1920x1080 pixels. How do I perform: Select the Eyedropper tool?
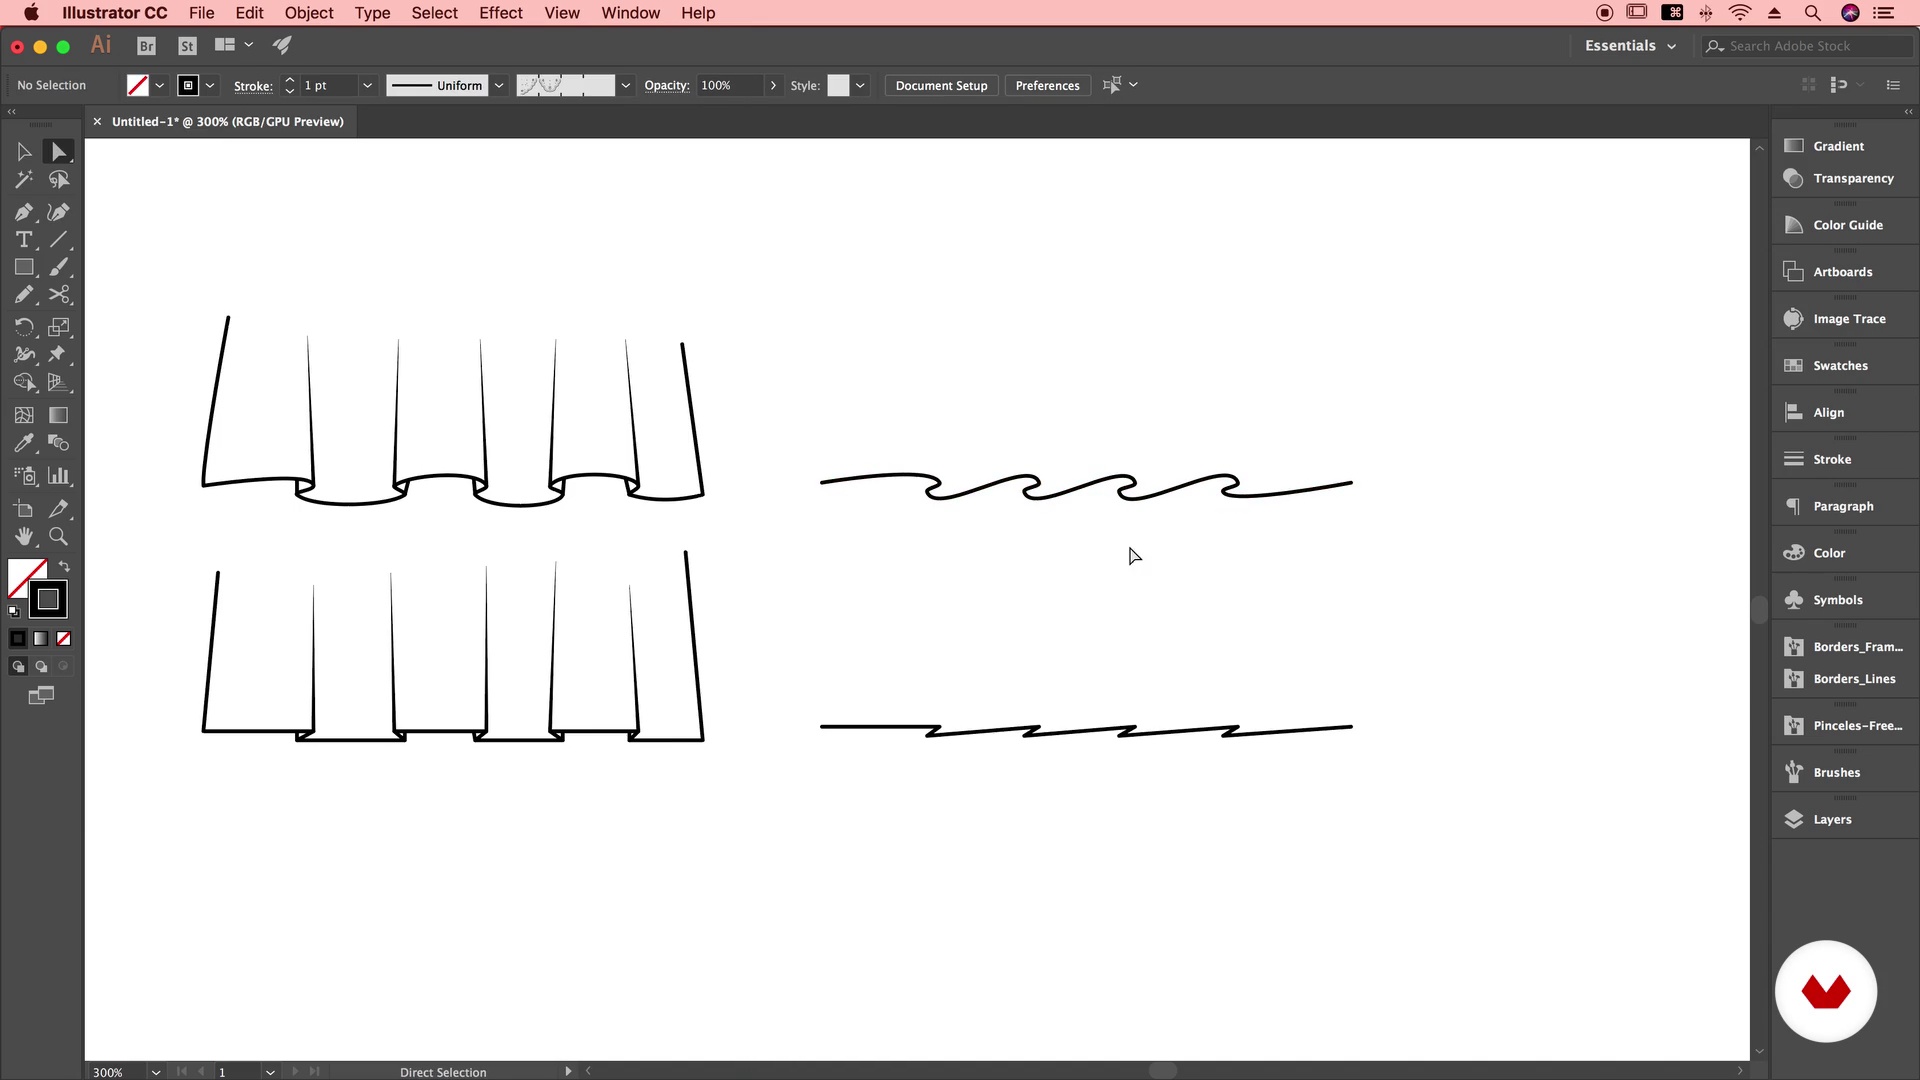click(24, 443)
